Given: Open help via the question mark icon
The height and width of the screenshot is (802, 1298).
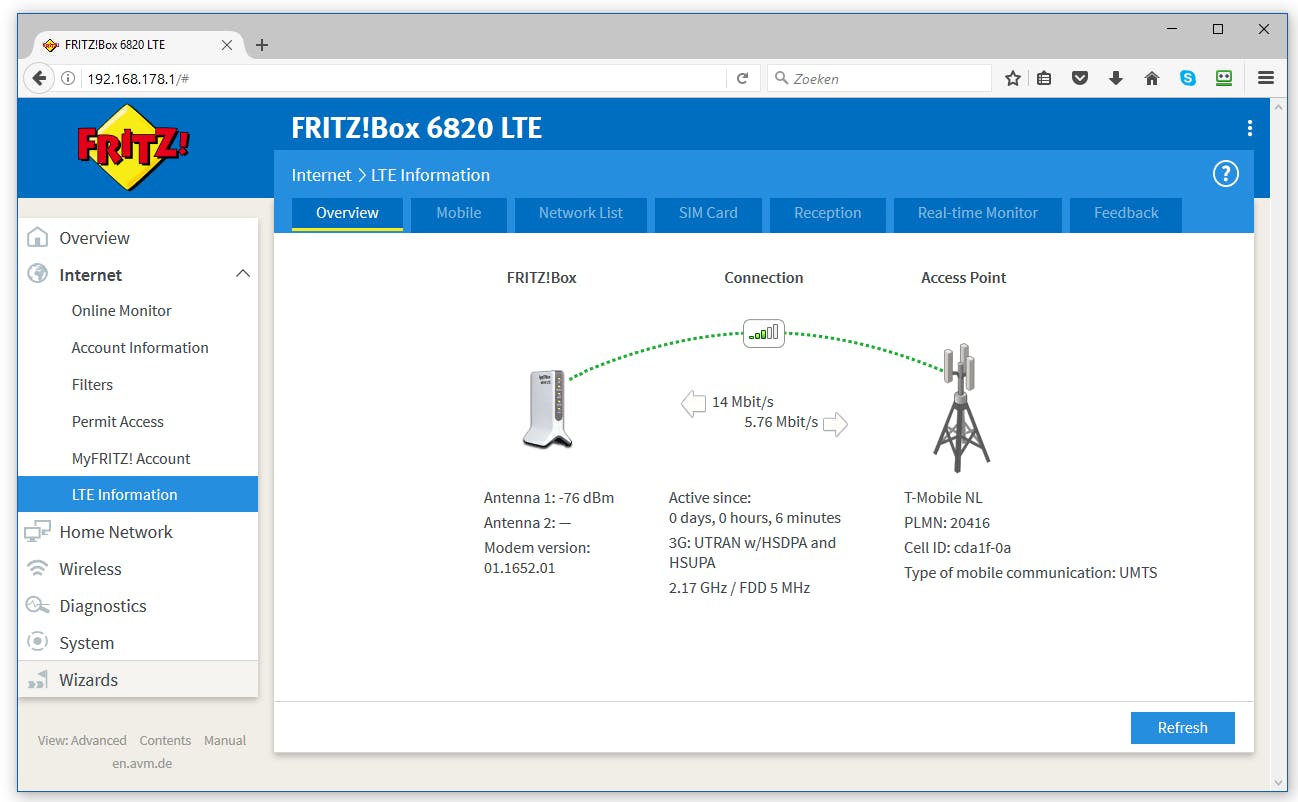Looking at the screenshot, I should tap(1225, 173).
